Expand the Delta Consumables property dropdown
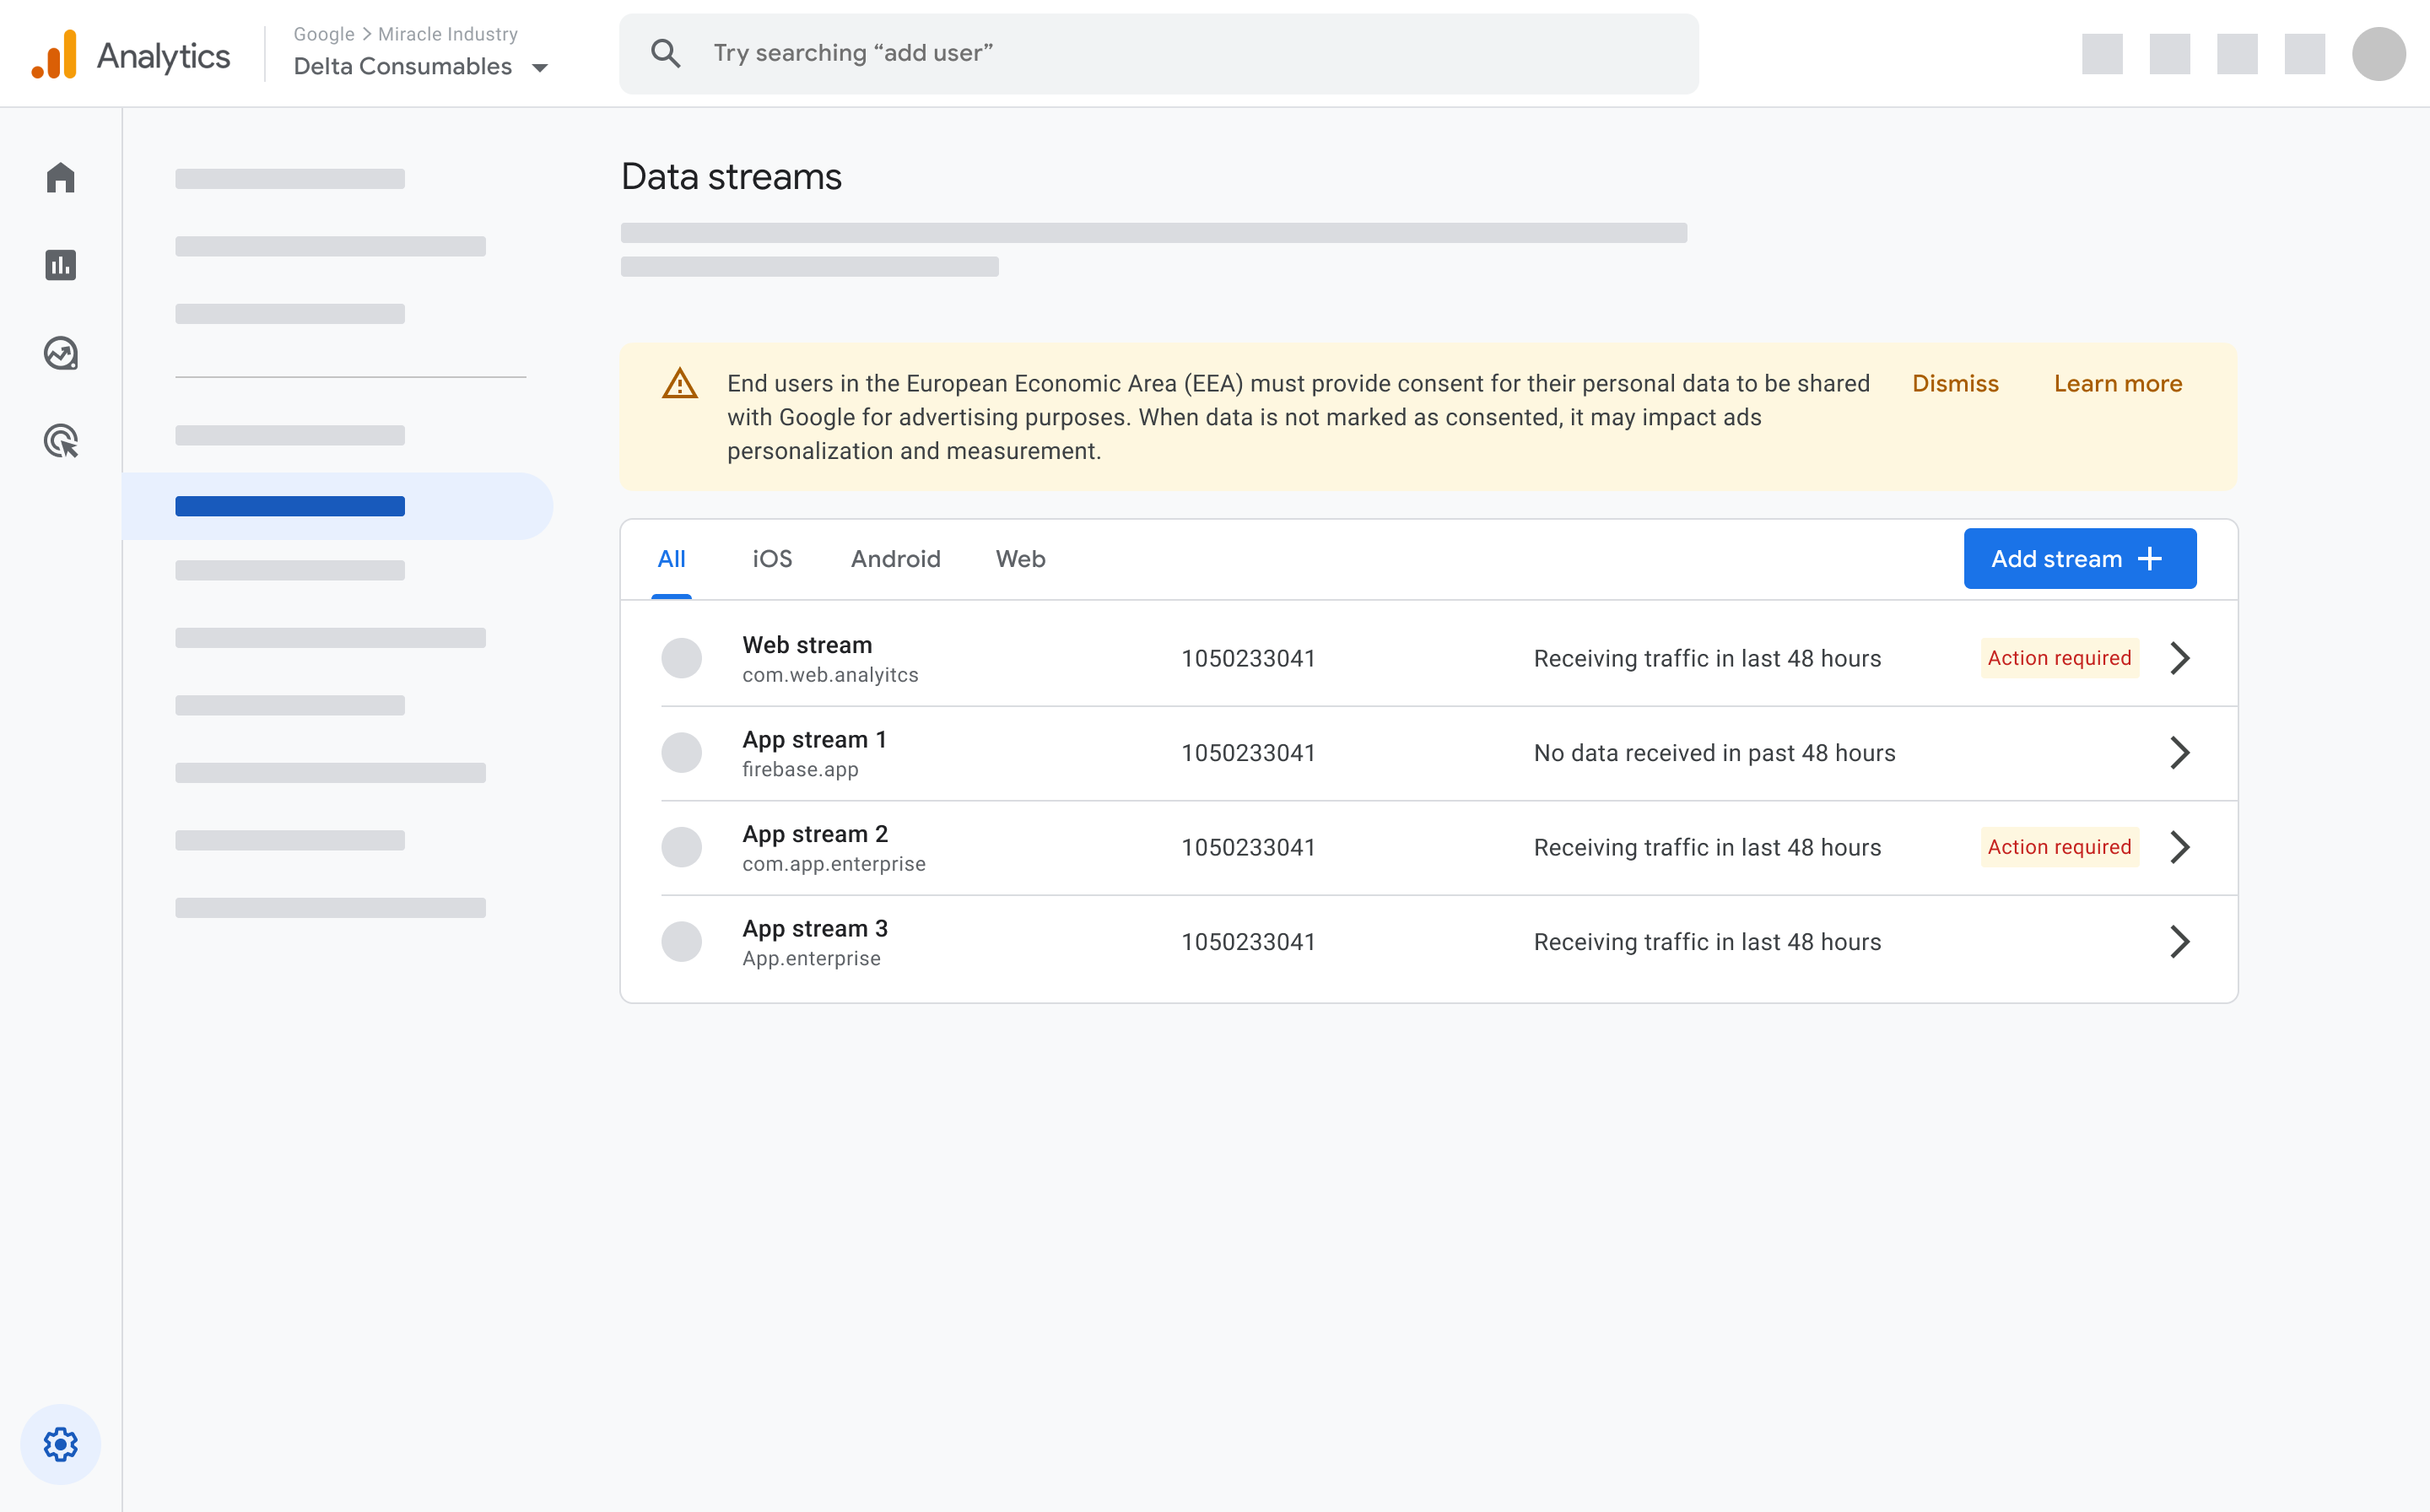 click(542, 66)
